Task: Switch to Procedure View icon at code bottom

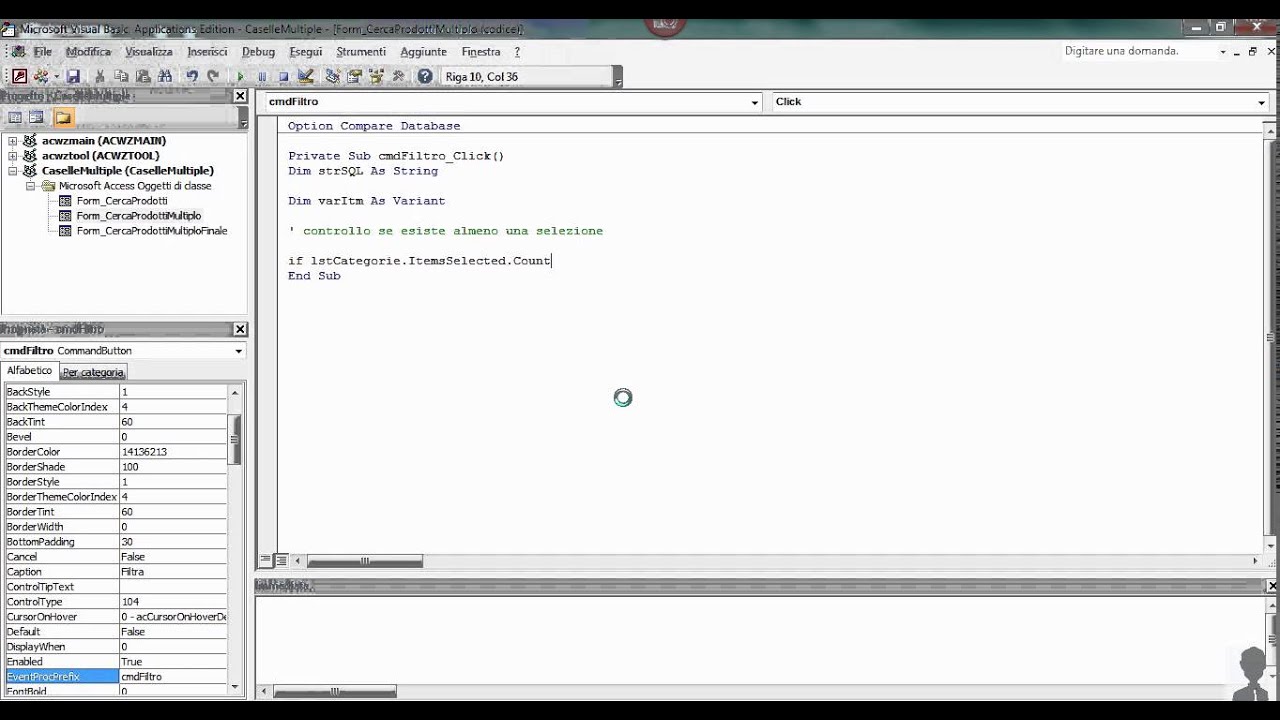Action: pos(266,561)
